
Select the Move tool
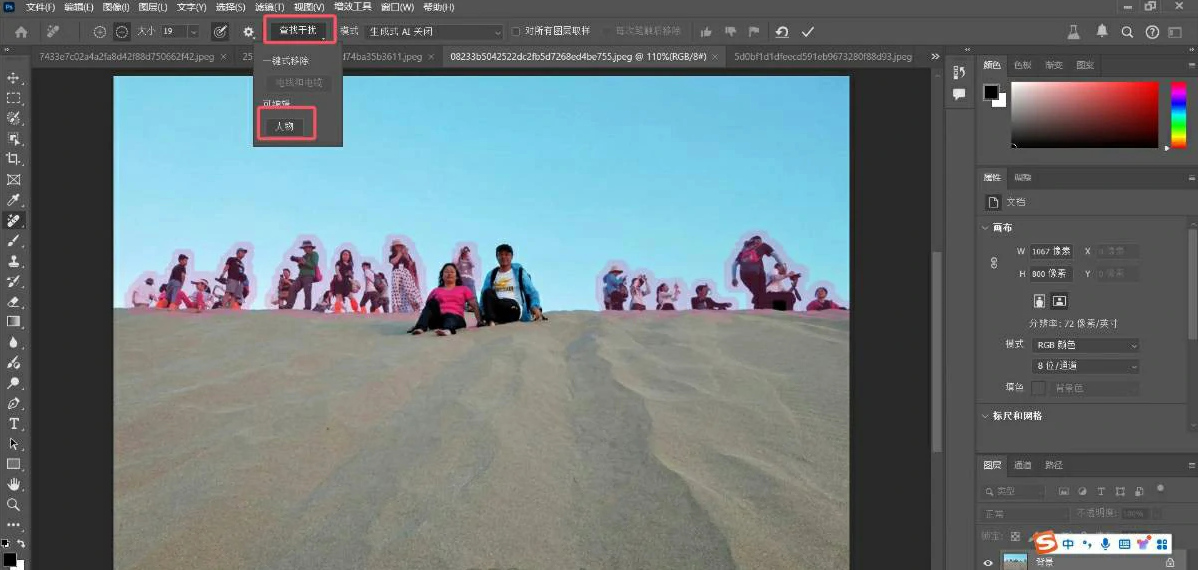[x=13, y=77]
